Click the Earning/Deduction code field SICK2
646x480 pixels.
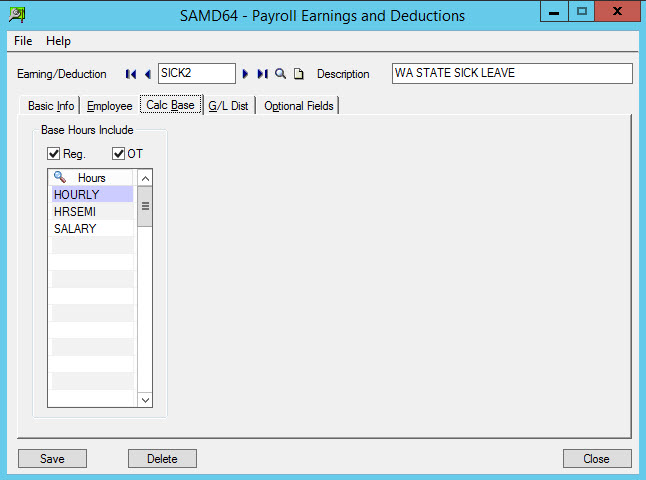coord(197,73)
